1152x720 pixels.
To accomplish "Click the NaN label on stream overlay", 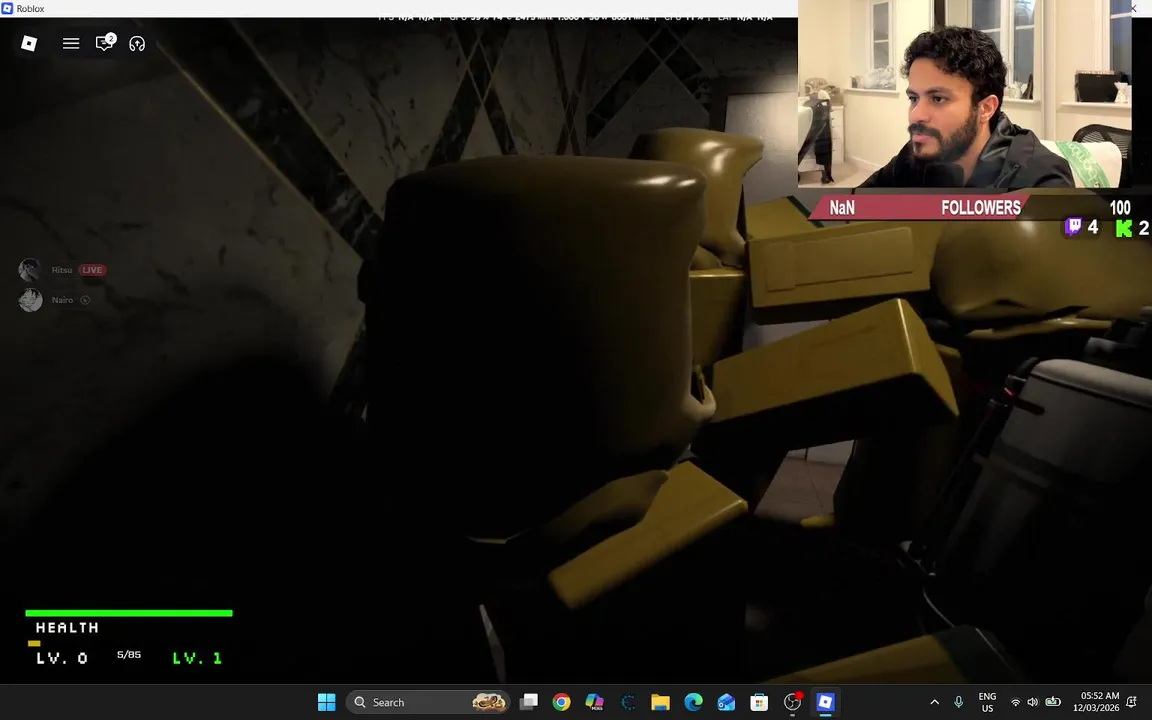I will click(842, 208).
